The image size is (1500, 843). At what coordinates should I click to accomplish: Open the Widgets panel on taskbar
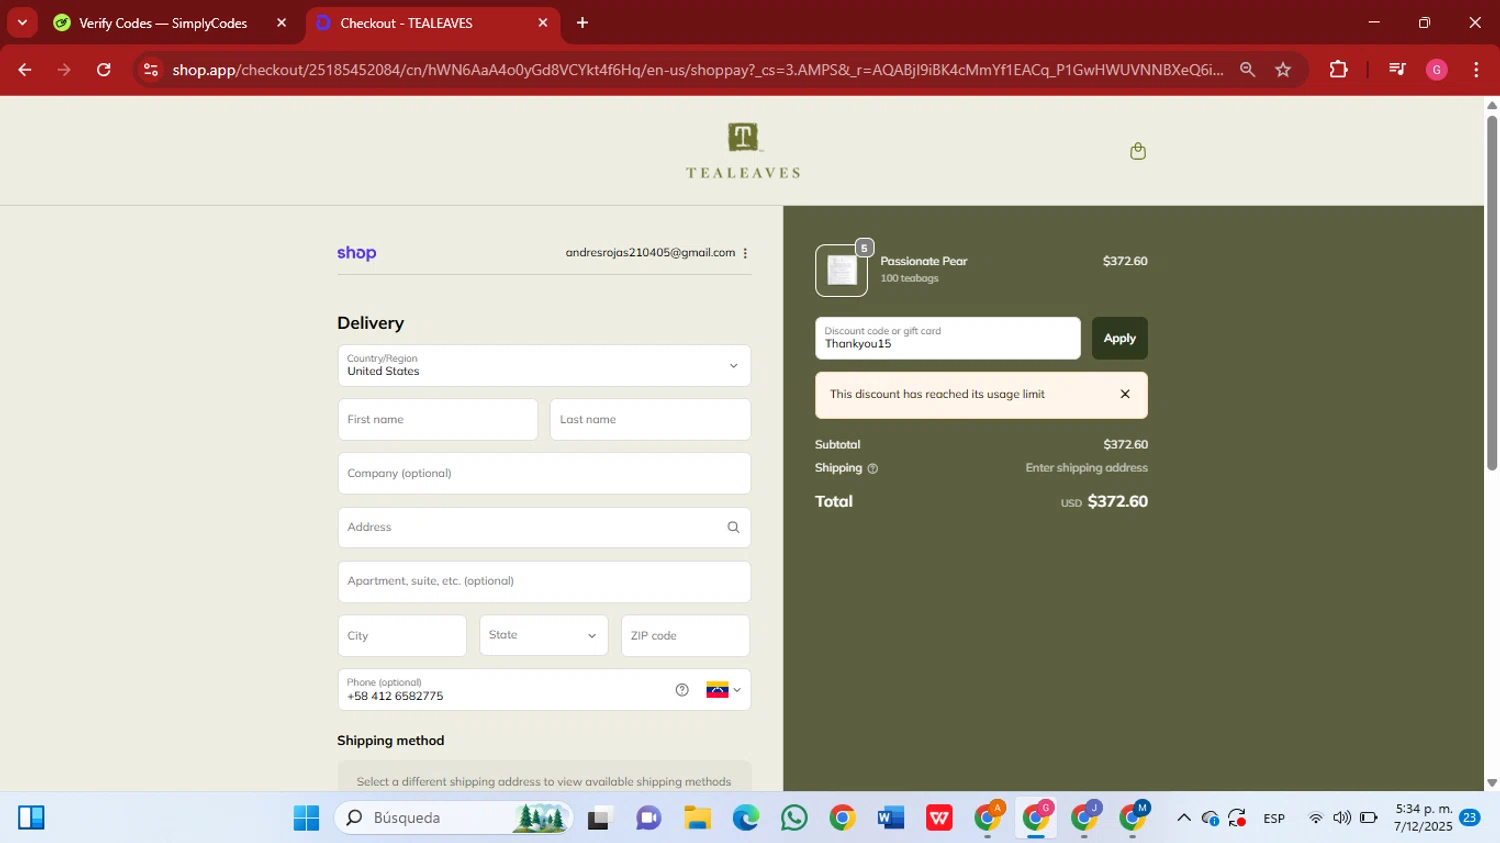click(31, 818)
